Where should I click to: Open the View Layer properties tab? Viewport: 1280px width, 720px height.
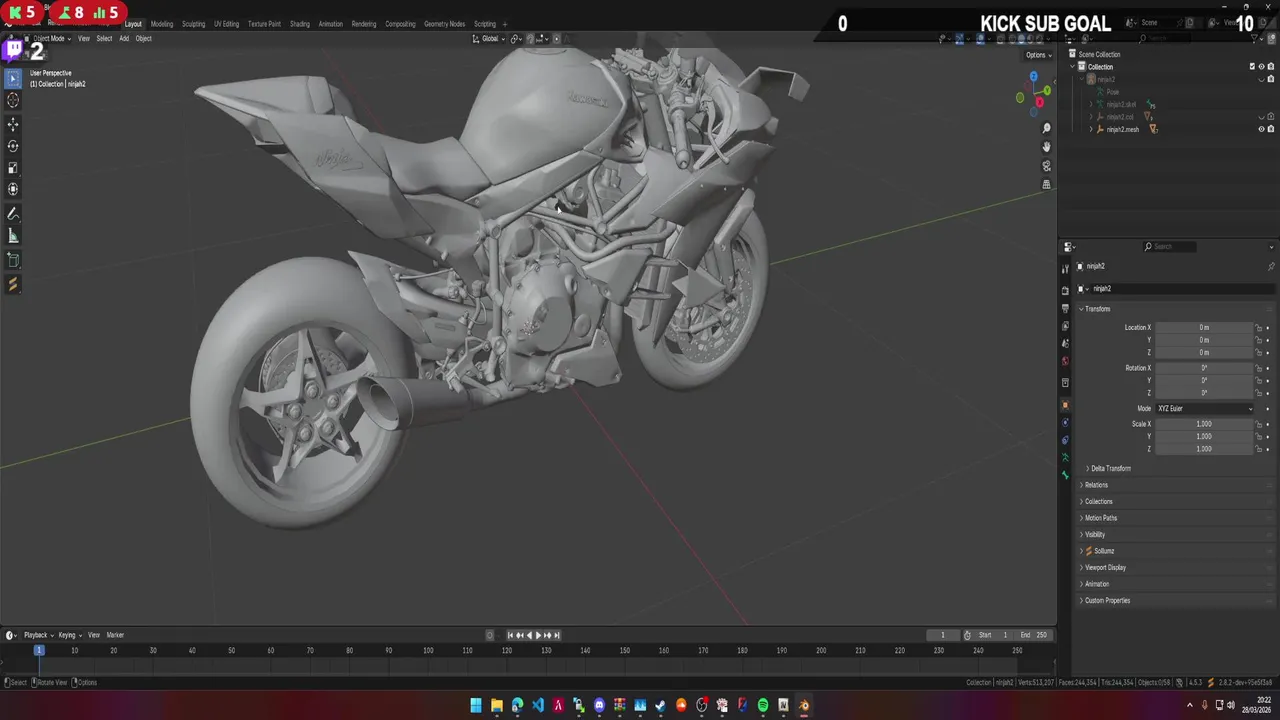click(x=1065, y=326)
